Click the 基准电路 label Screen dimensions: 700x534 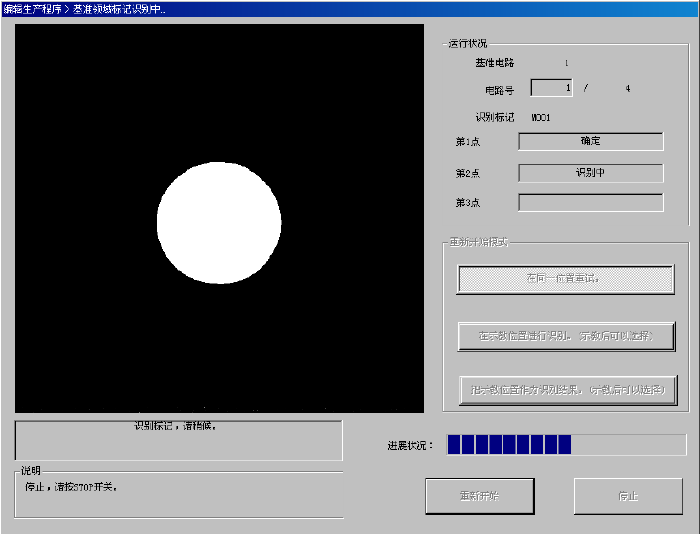pos(494,63)
